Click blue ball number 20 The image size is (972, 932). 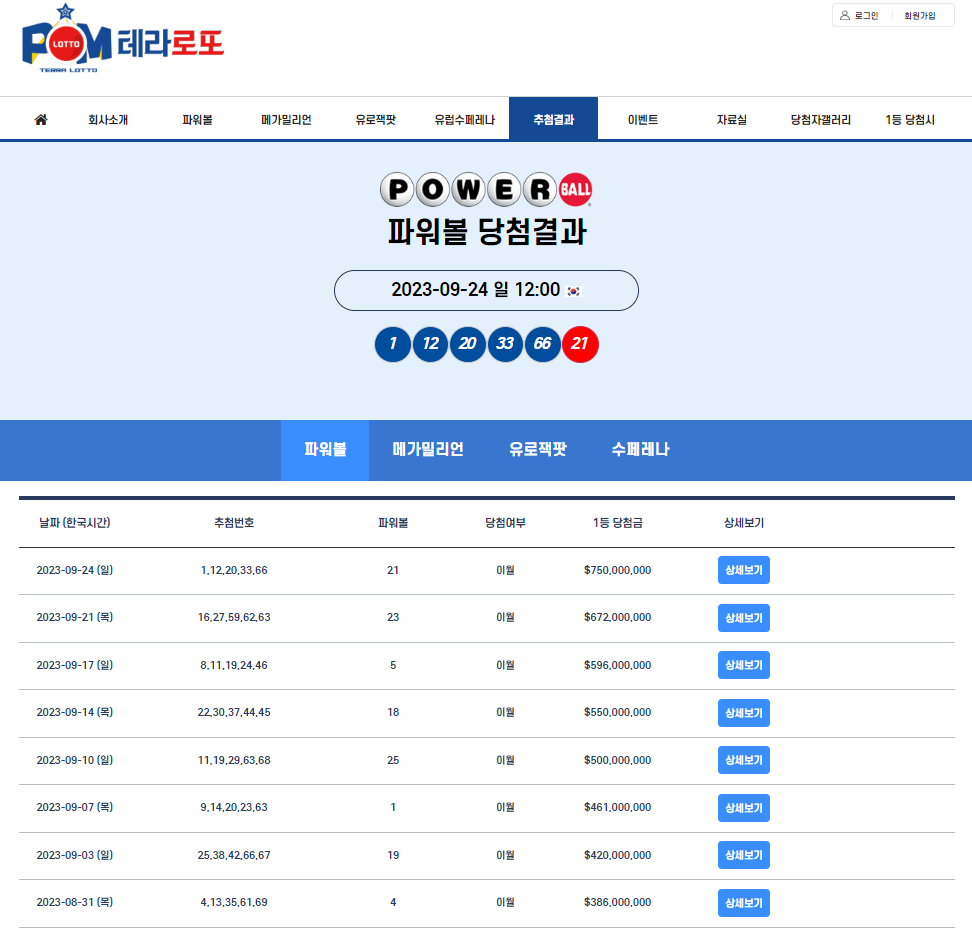467,344
